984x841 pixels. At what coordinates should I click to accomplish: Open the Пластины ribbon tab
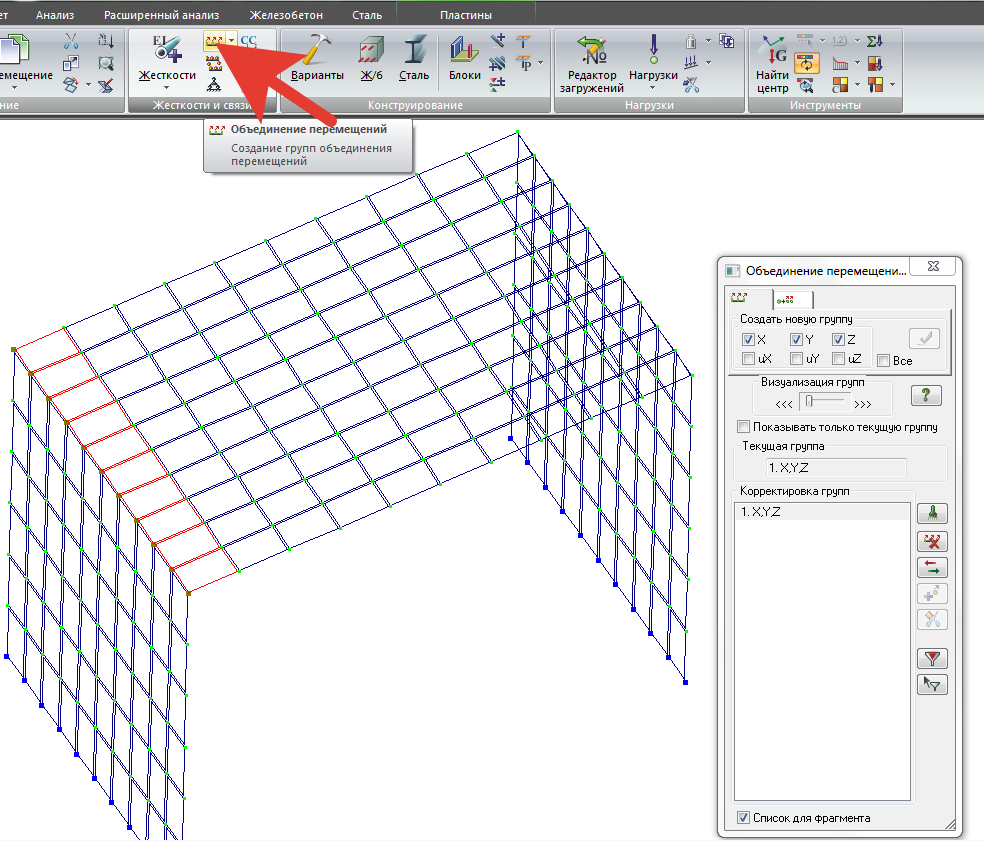[x=466, y=15]
